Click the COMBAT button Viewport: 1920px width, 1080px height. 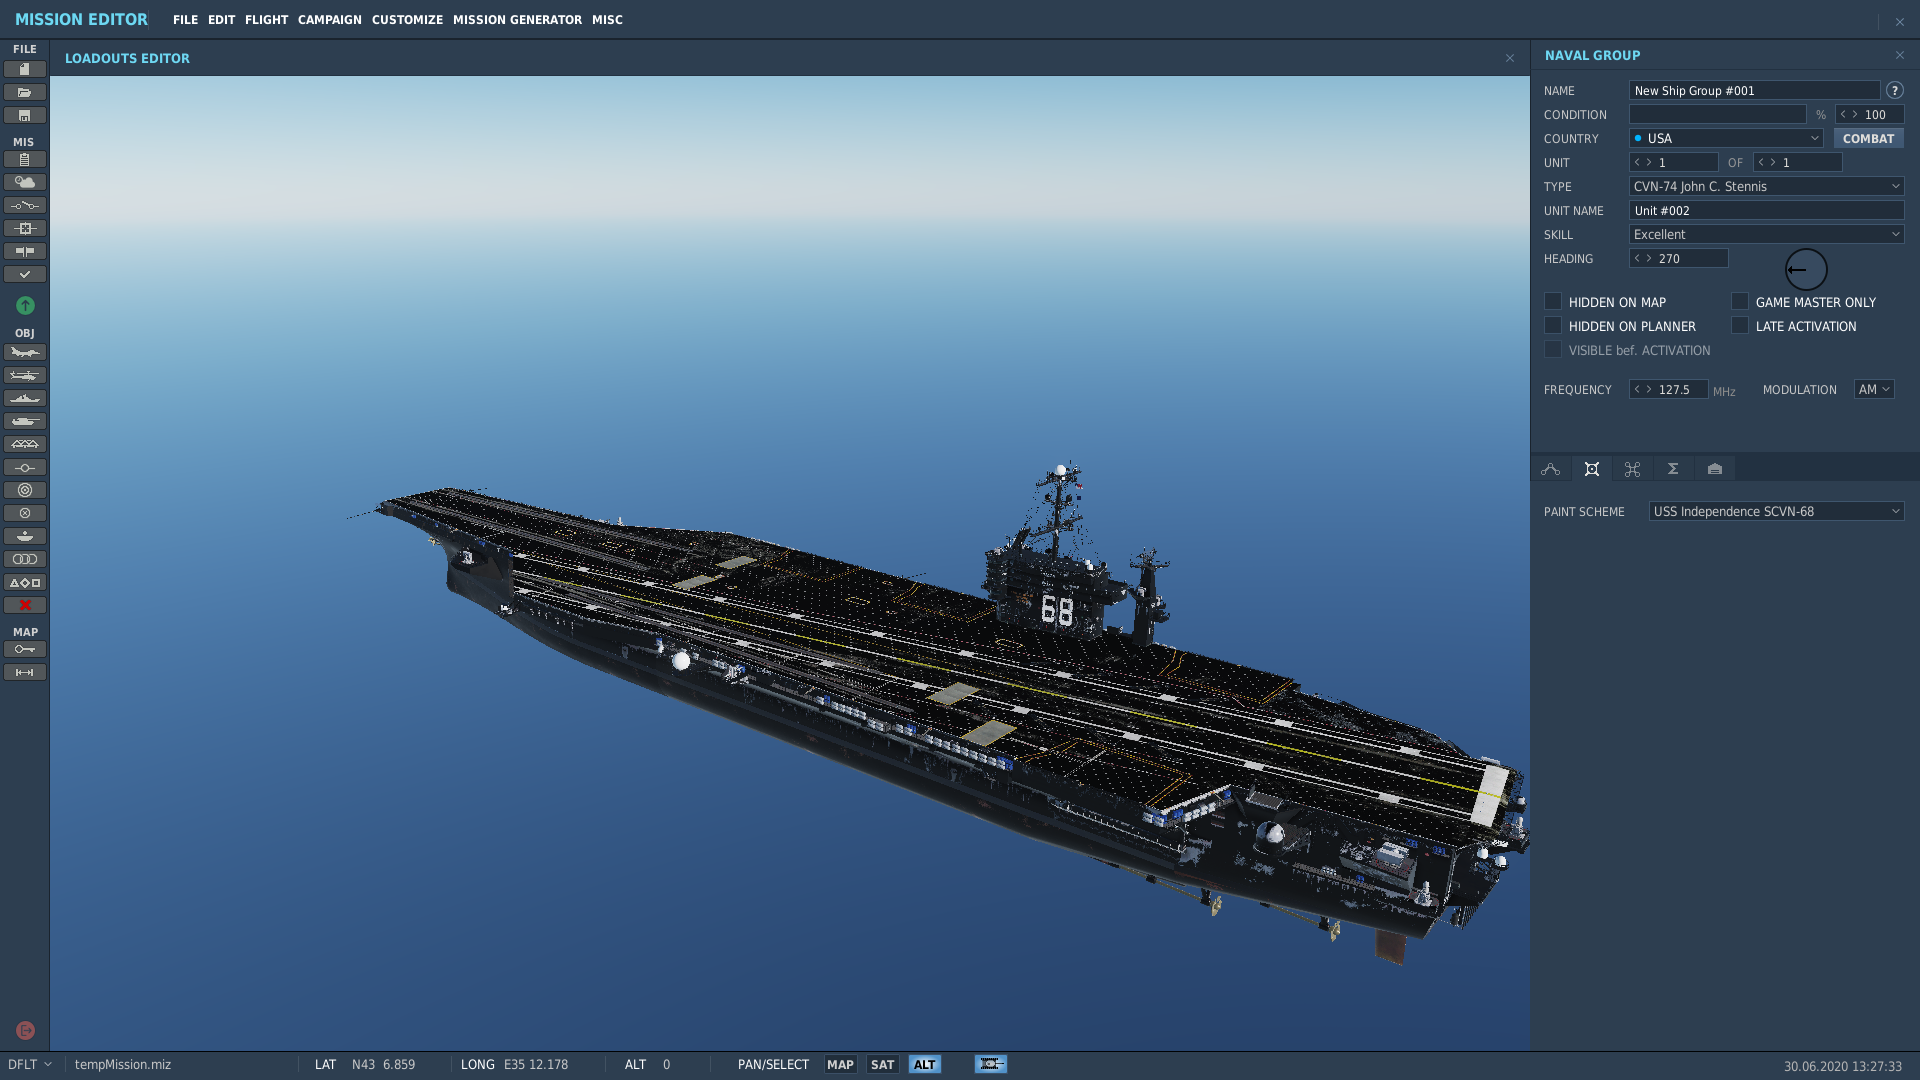pyautogui.click(x=1868, y=138)
